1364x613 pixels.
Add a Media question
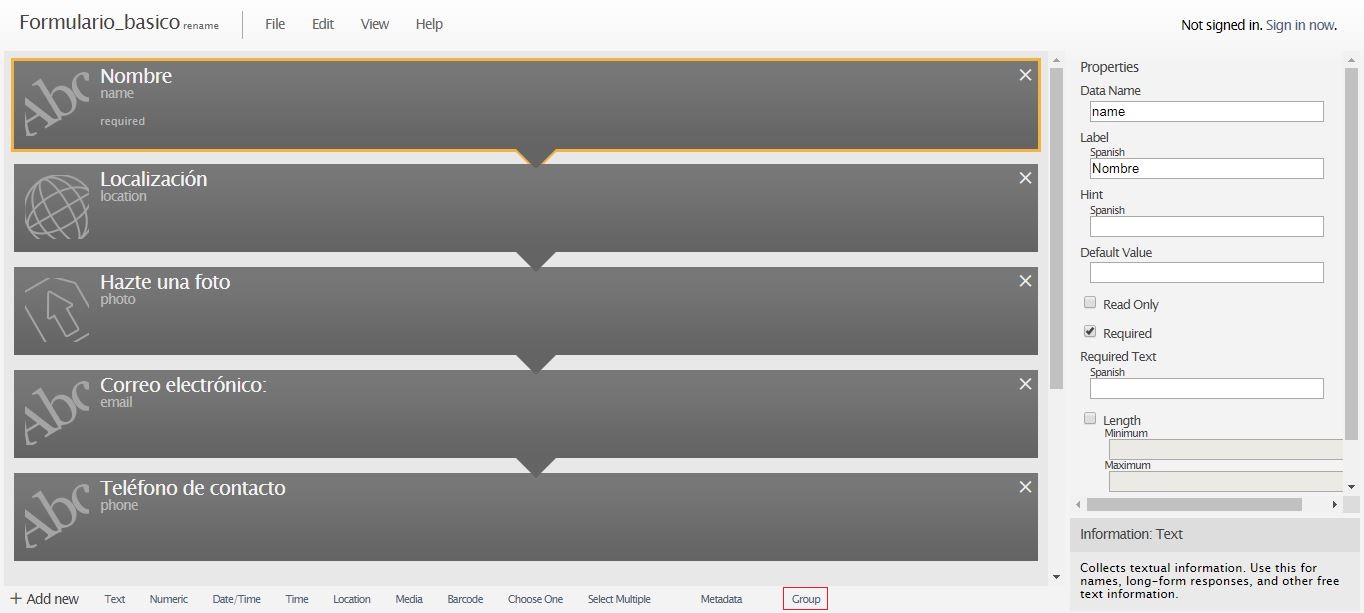[409, 599]
